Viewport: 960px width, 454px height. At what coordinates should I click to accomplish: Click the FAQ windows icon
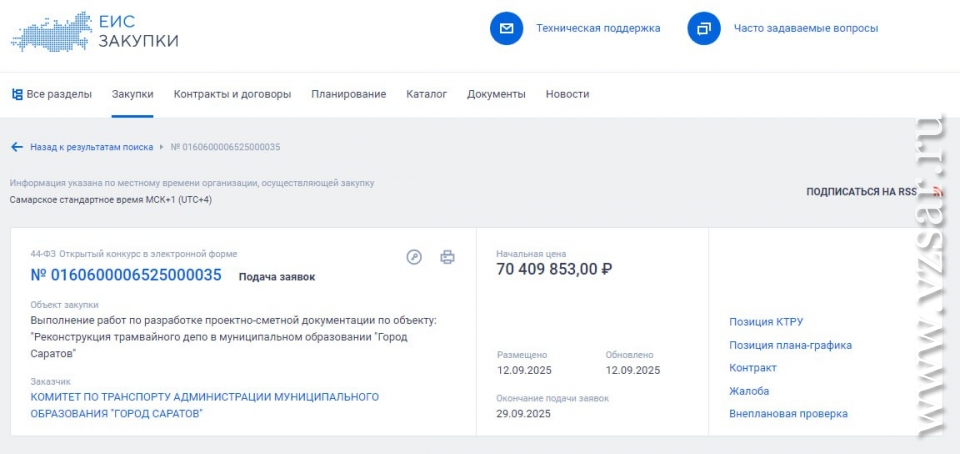tap(704, 28)
